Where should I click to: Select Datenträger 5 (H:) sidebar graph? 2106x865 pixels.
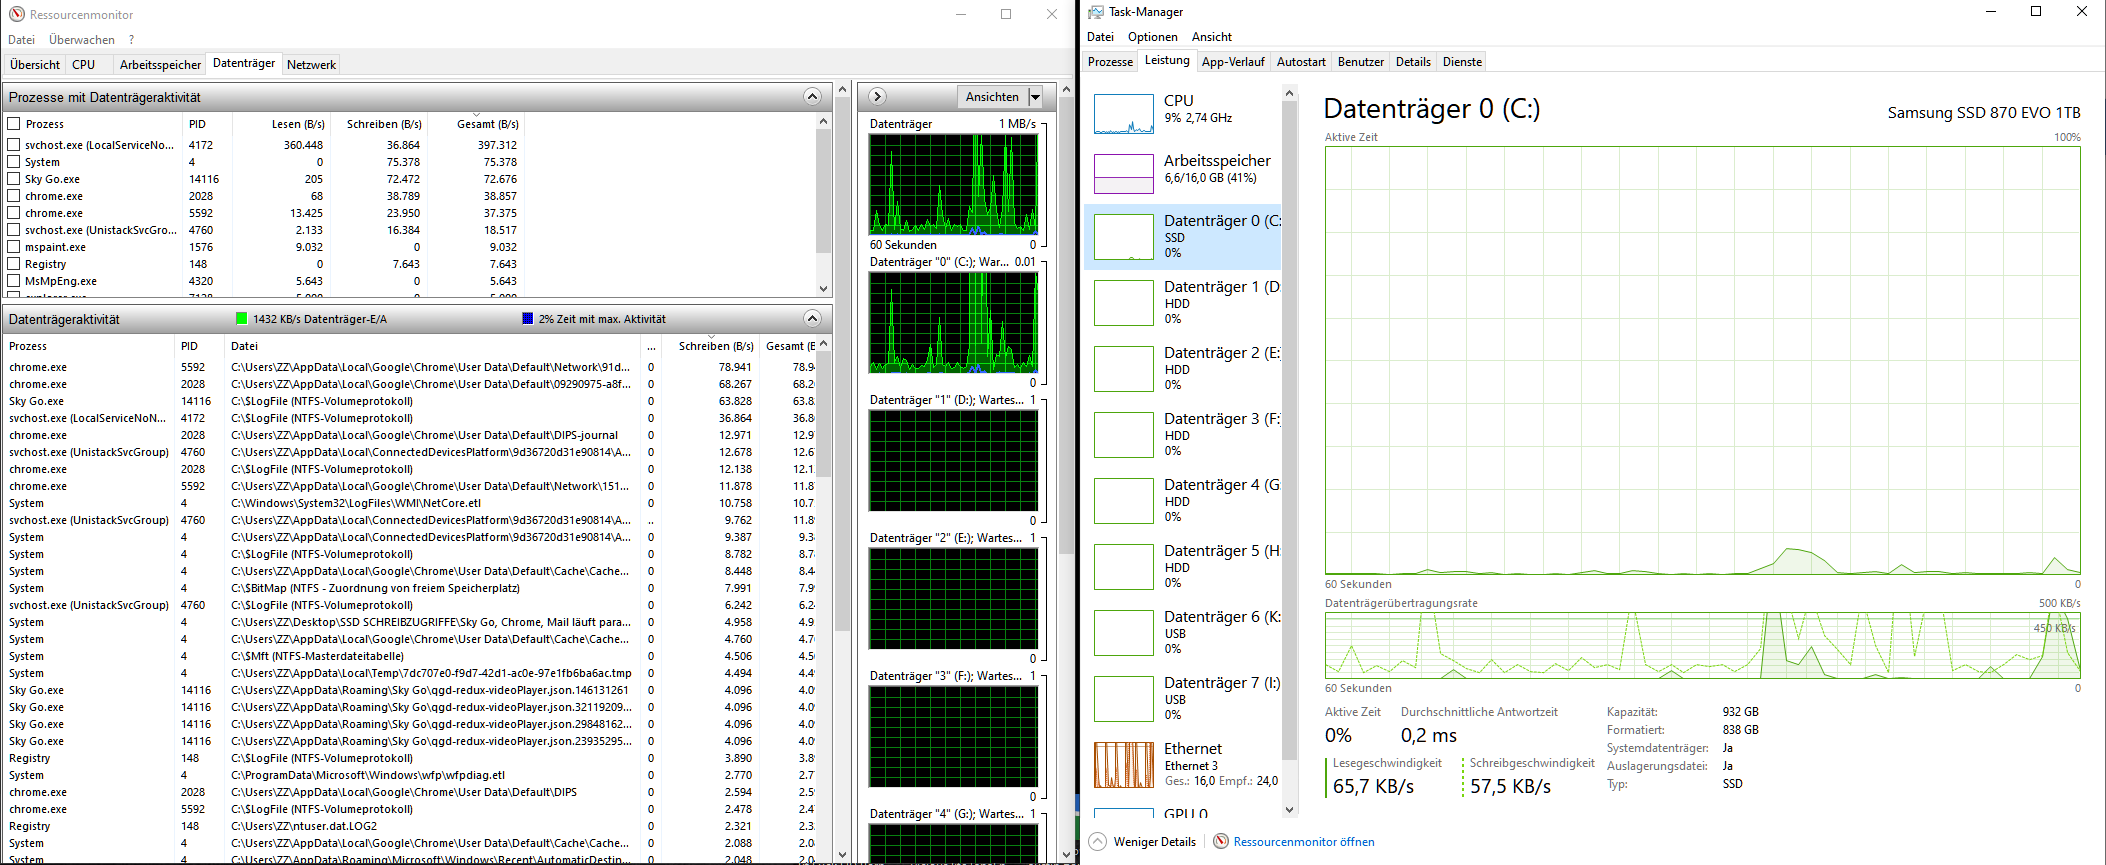pos(1124,567)
